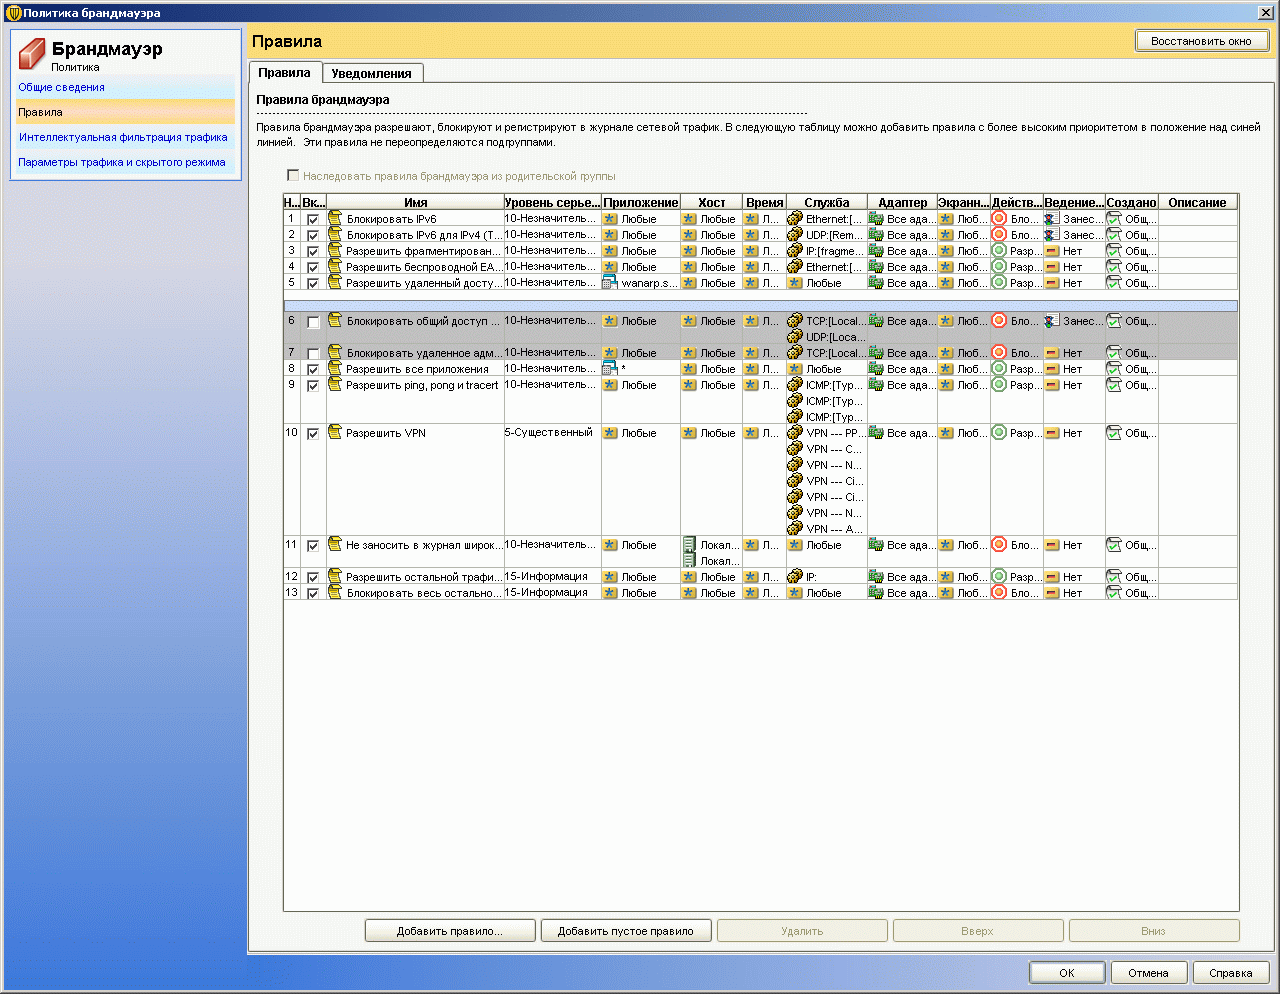Click the IP: service icon in Разрешить остальной трафи row
This screenshot has width=1280, height=994.
[795, 576]
